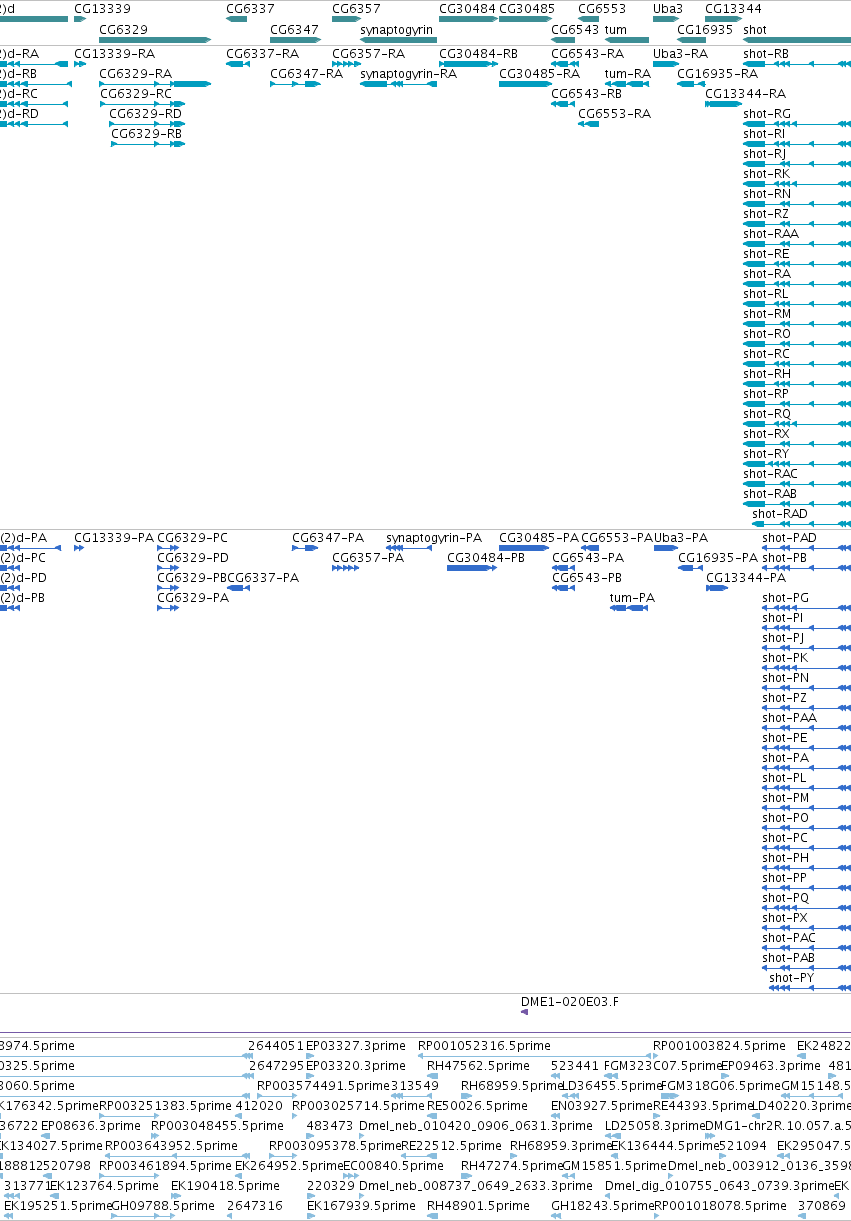Click transcript shot-RAD
This screenshot has width=851, height=1221.
pos(780,514)
